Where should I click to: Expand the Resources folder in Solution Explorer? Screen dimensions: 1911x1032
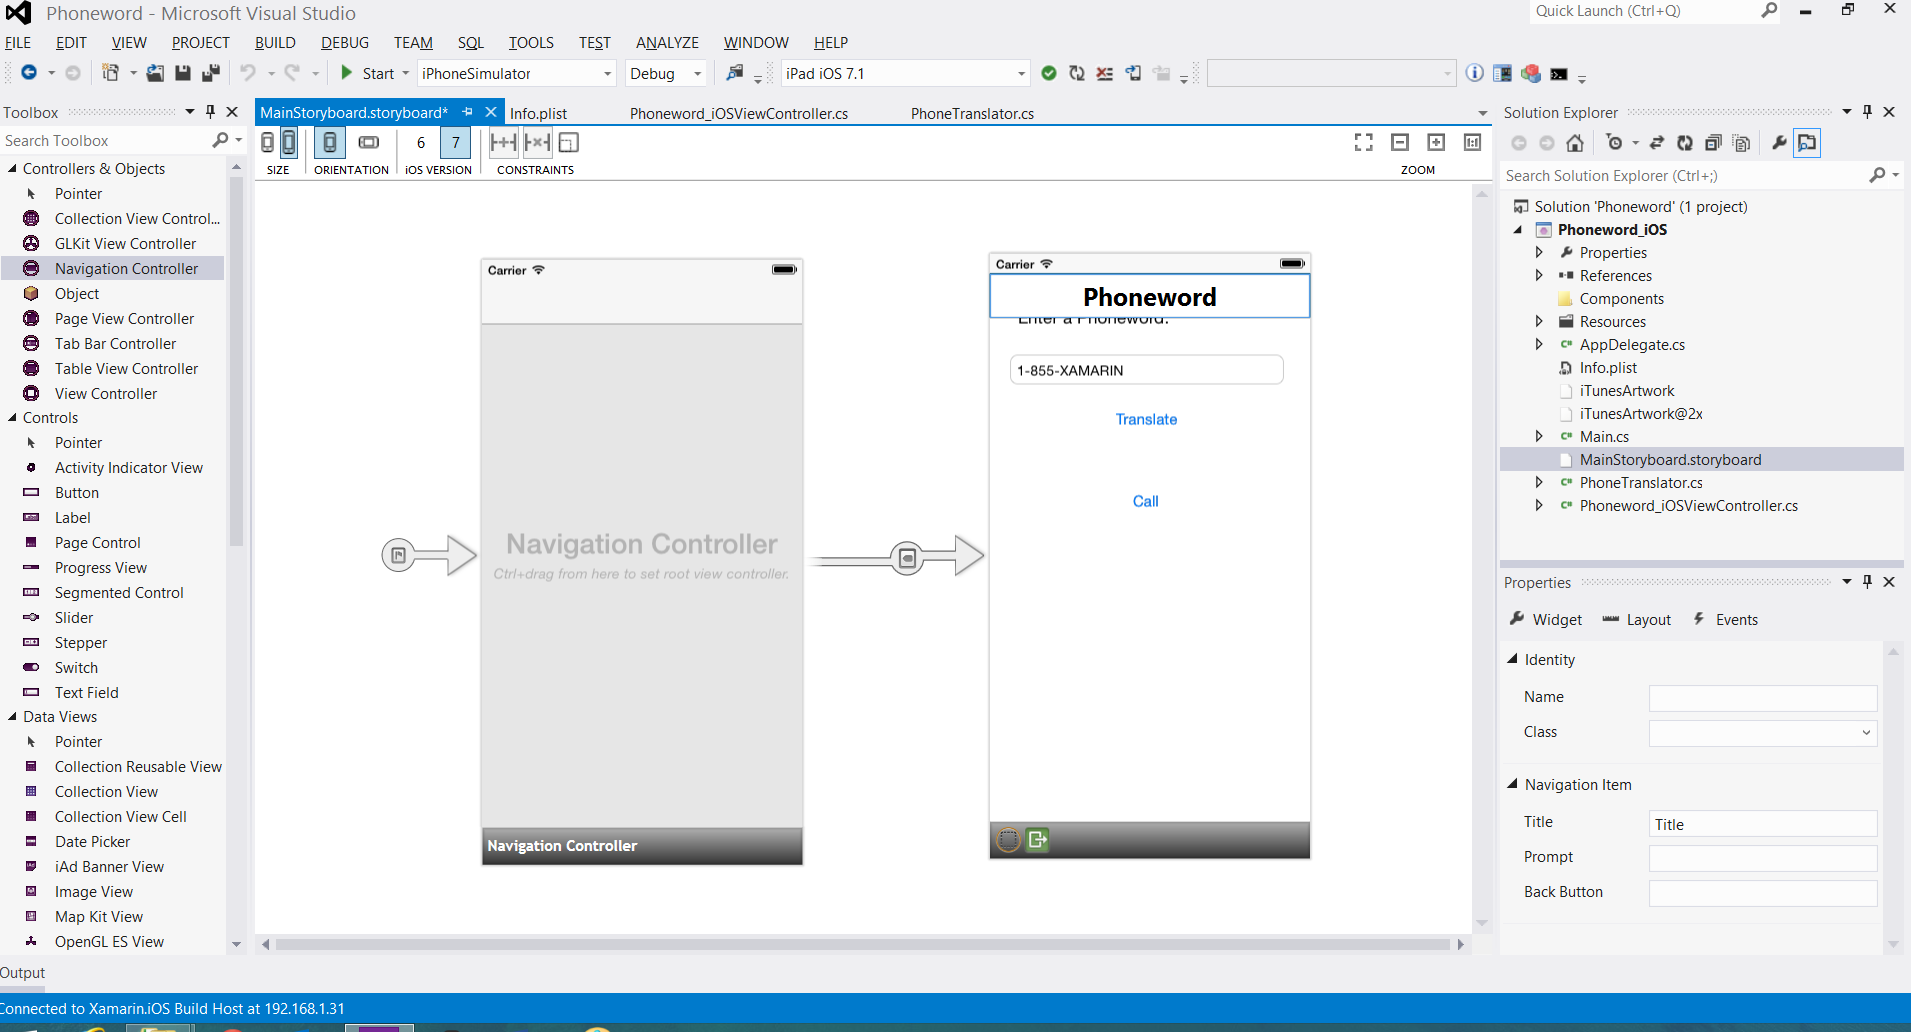click(x=1539, y=322)
